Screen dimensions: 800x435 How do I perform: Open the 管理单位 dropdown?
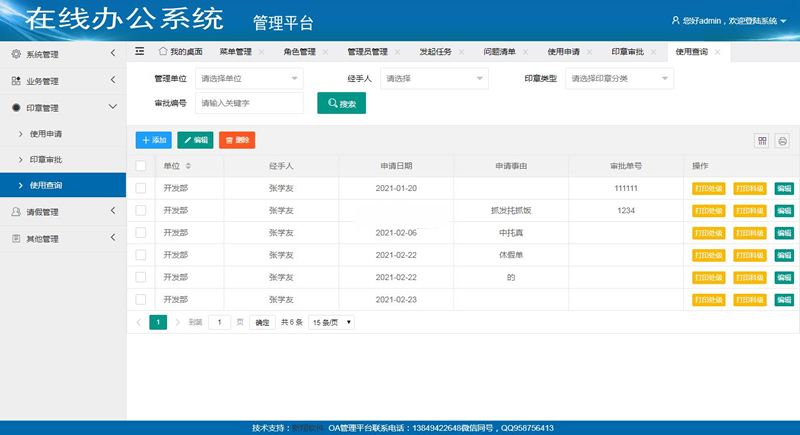click(x=248, y=78)
